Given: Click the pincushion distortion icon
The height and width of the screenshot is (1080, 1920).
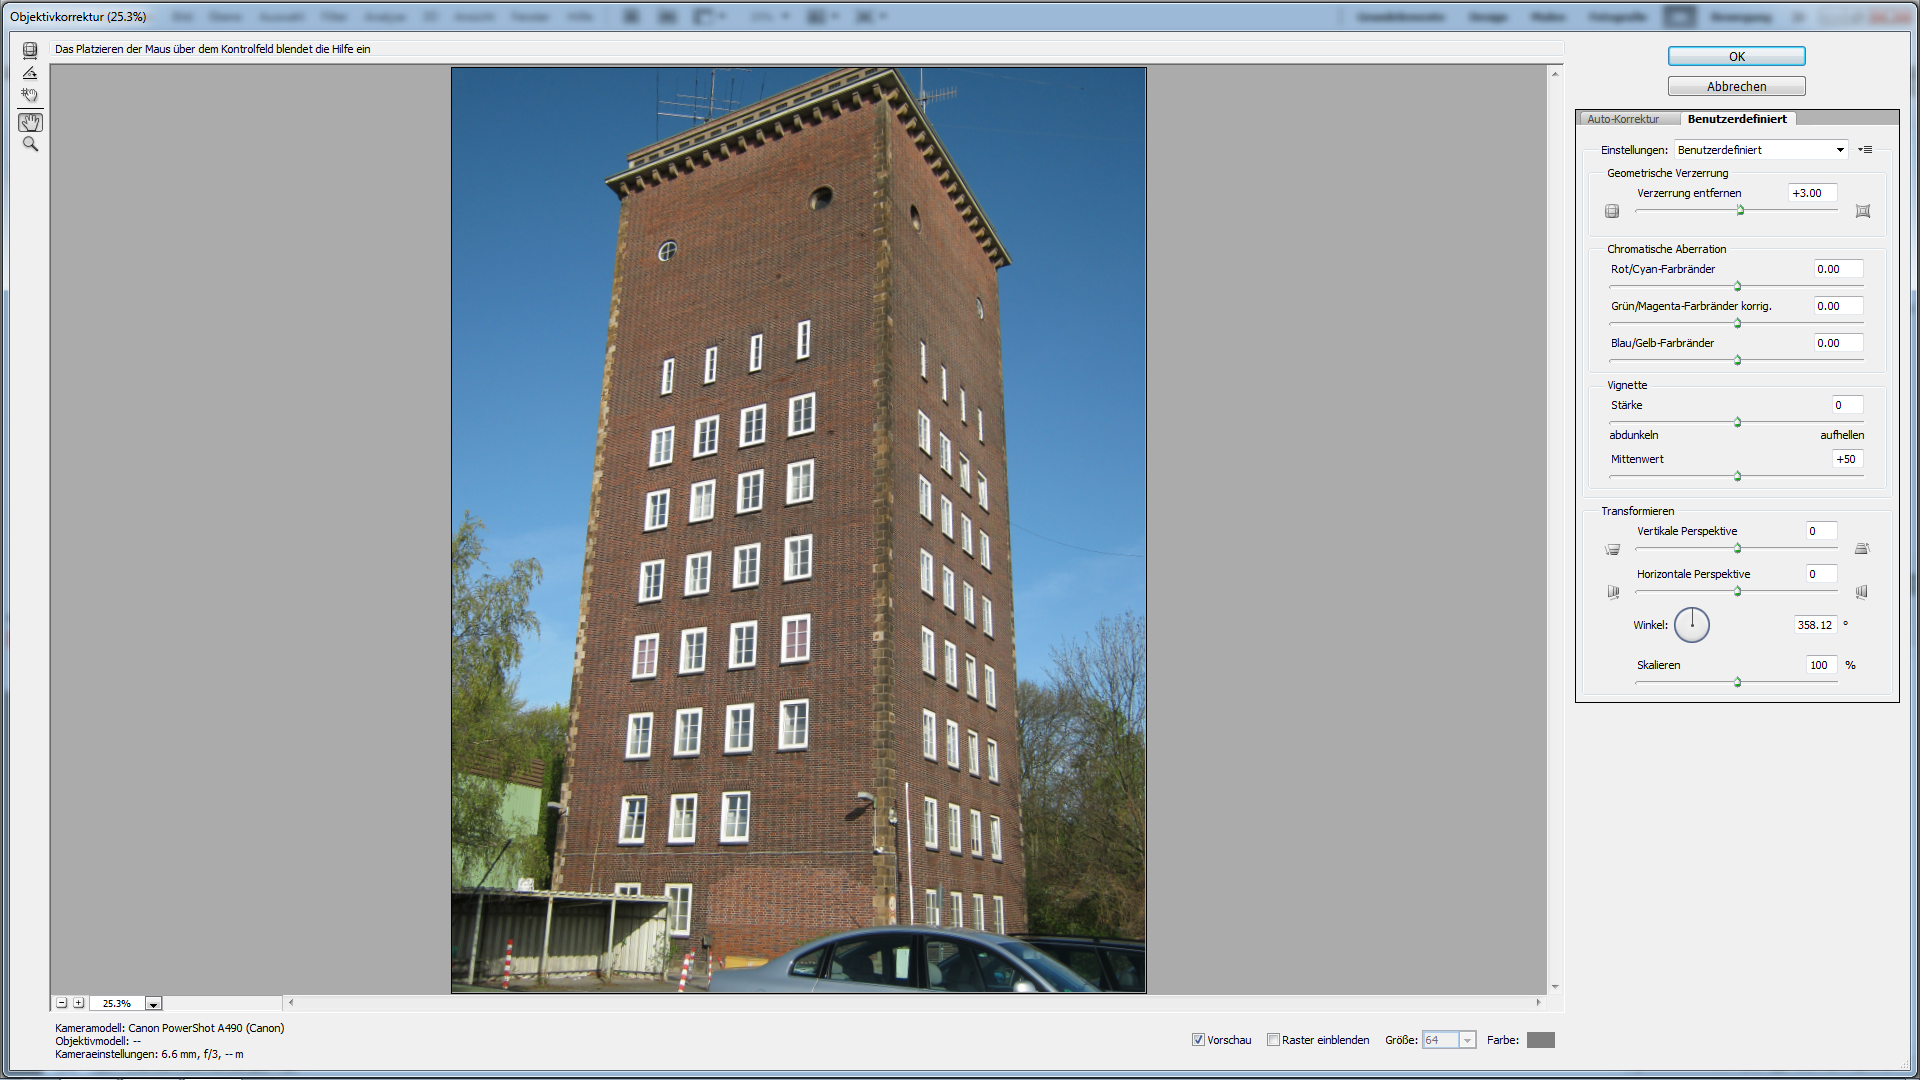Looking at the screenshot, I should (x=1863, y=211).
